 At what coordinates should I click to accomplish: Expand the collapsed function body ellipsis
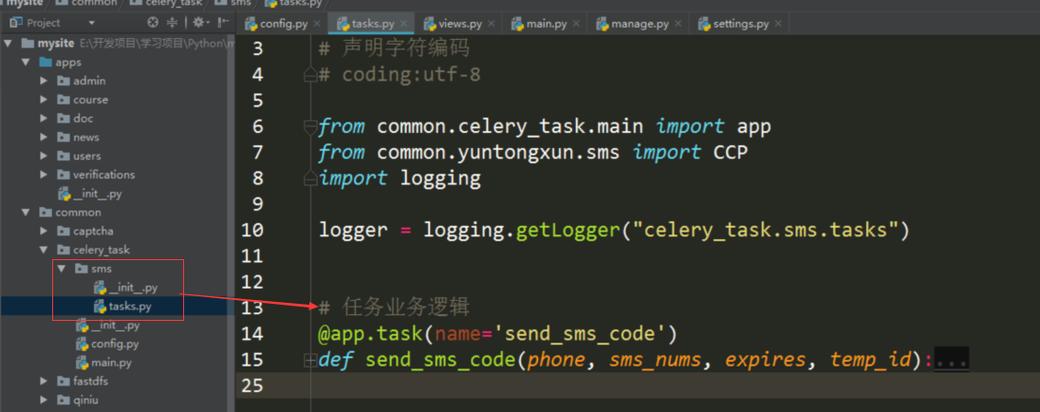pyautogui.click(x=951, y=360)
